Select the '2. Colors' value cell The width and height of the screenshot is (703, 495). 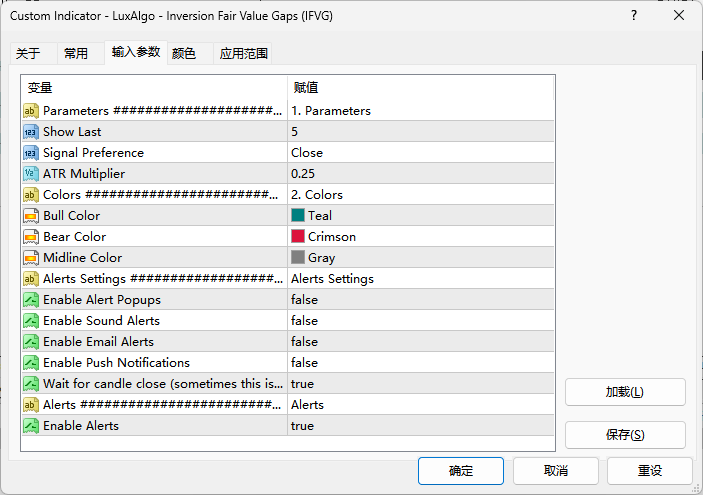coord(421,195)
